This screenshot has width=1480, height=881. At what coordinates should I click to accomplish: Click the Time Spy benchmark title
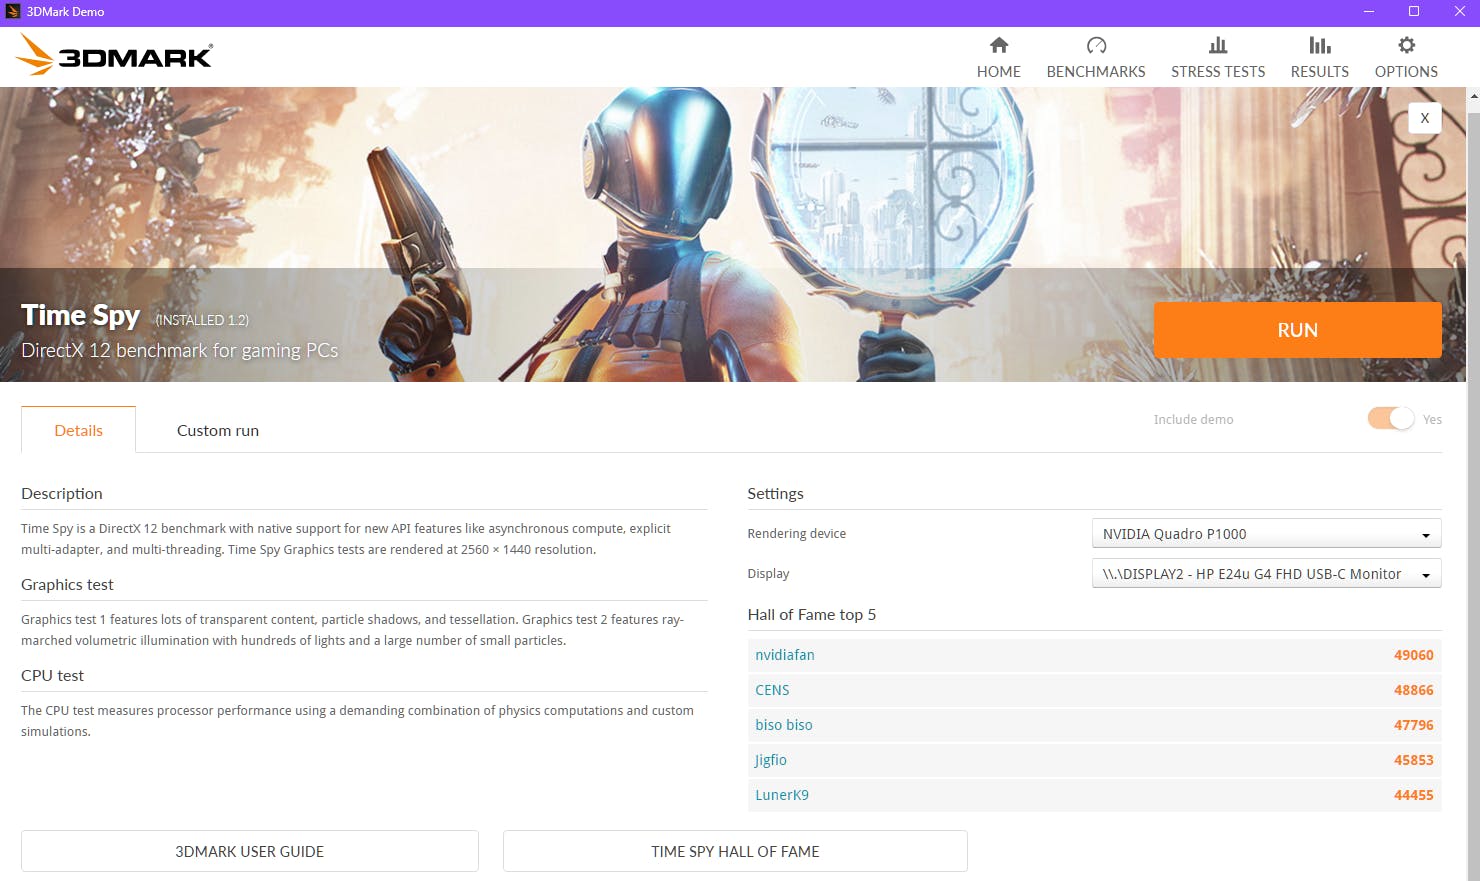pyautogui.click(x=80, y=316)
